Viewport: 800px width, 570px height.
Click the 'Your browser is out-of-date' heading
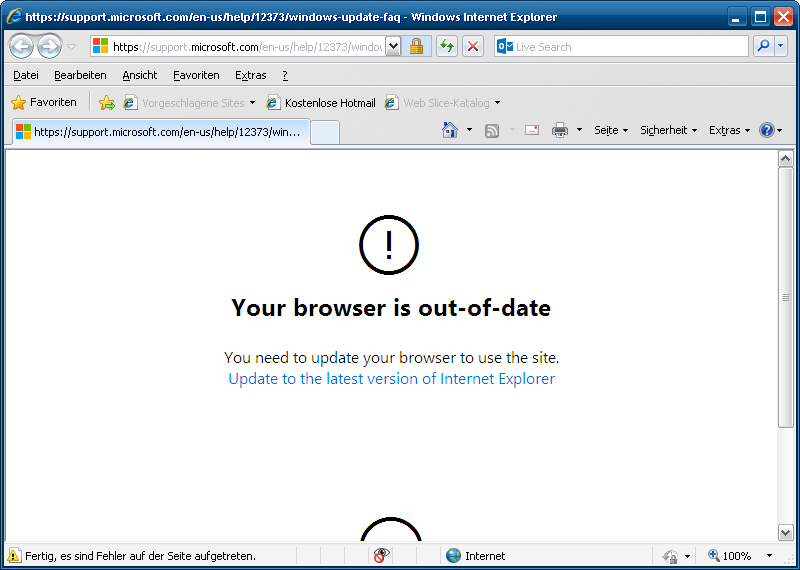[x=391, y=308]
